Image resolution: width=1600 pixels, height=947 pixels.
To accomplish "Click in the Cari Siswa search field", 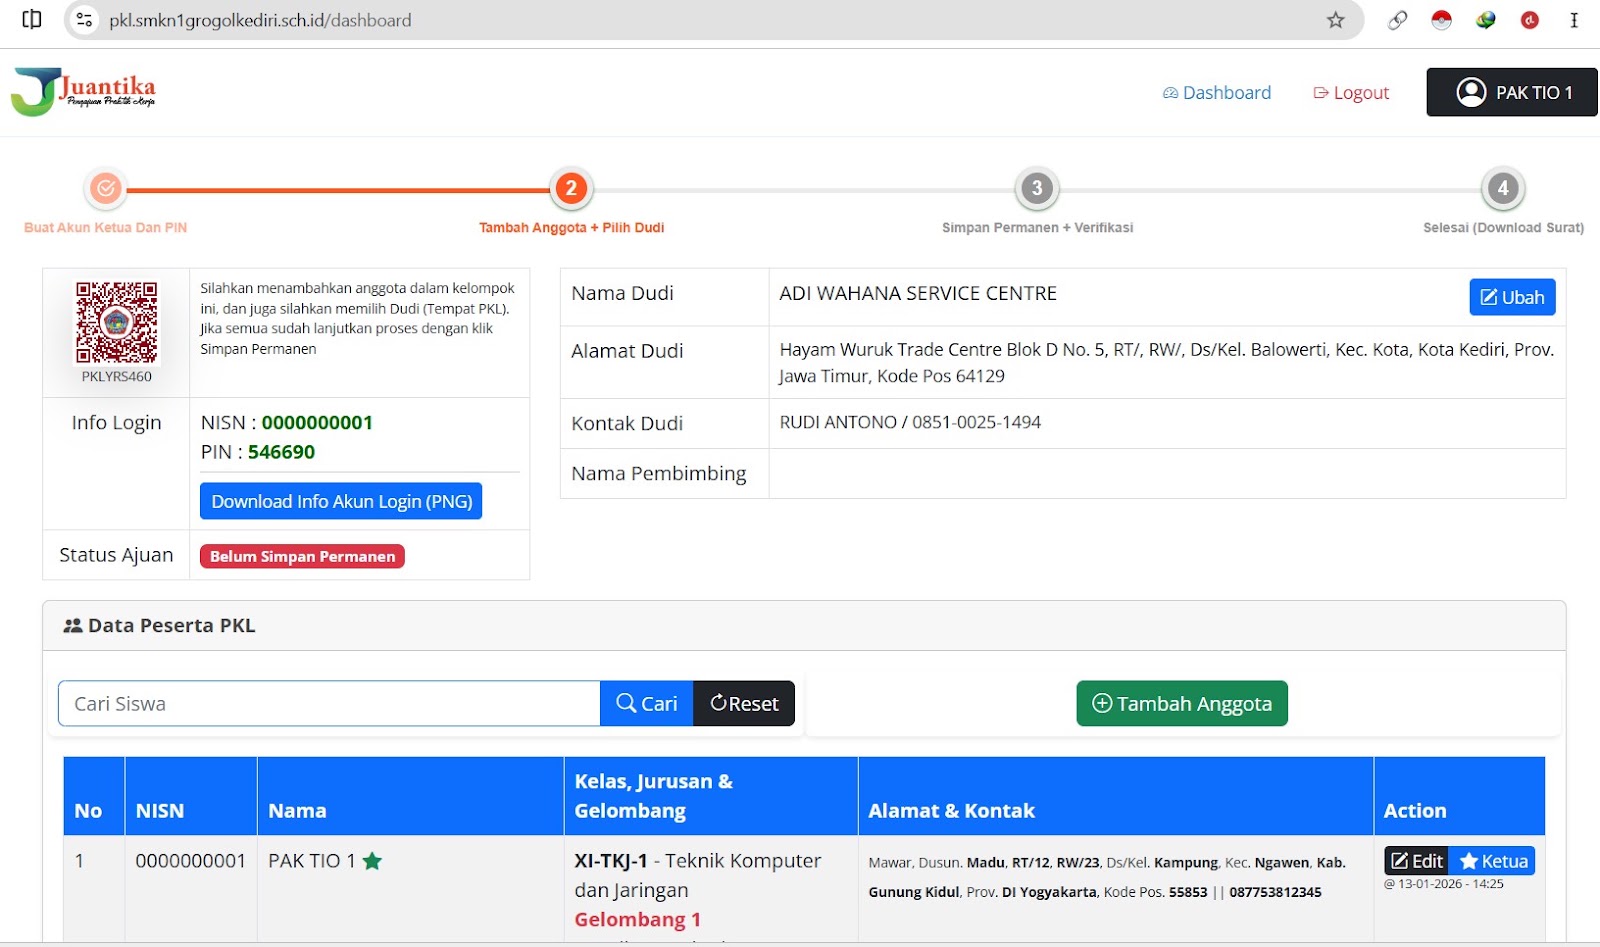I will [x=329, y=703].
